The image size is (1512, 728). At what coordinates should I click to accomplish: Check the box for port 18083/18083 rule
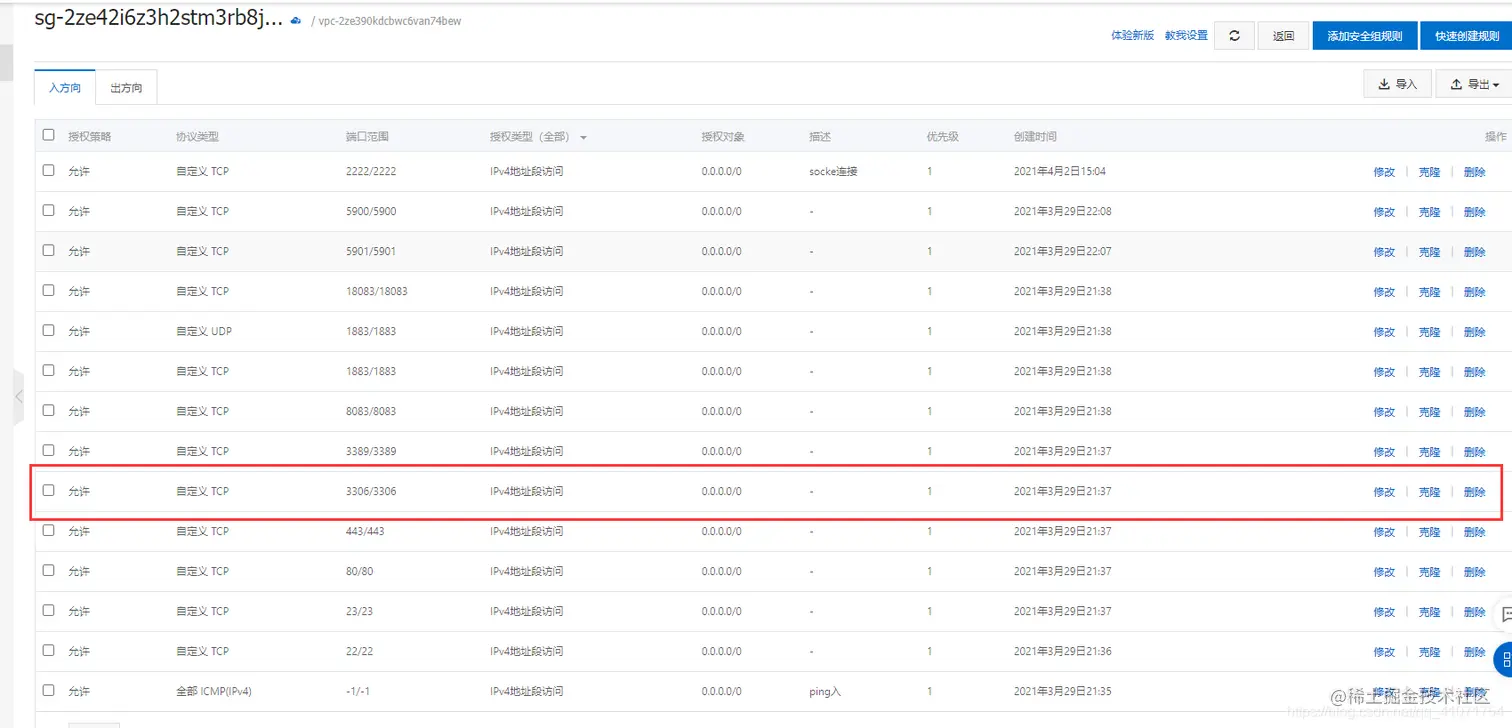[48, 290]
